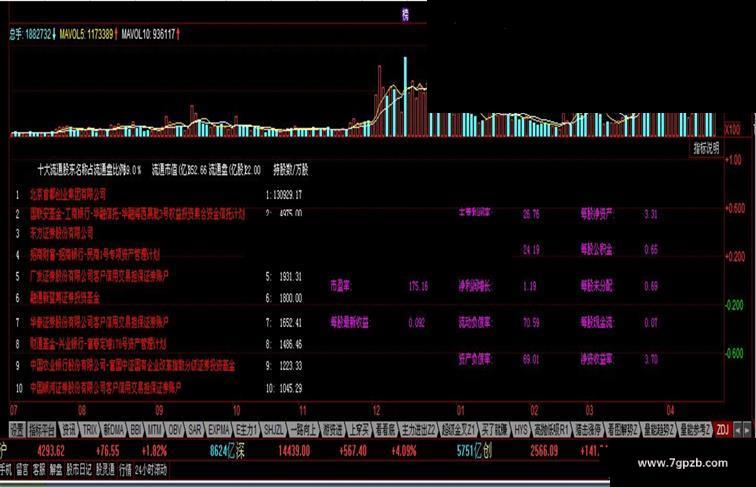The height and width of the screenshot is (487, 756).
Task: Select the OBV indicator tab
Action: tap(175, 430)
